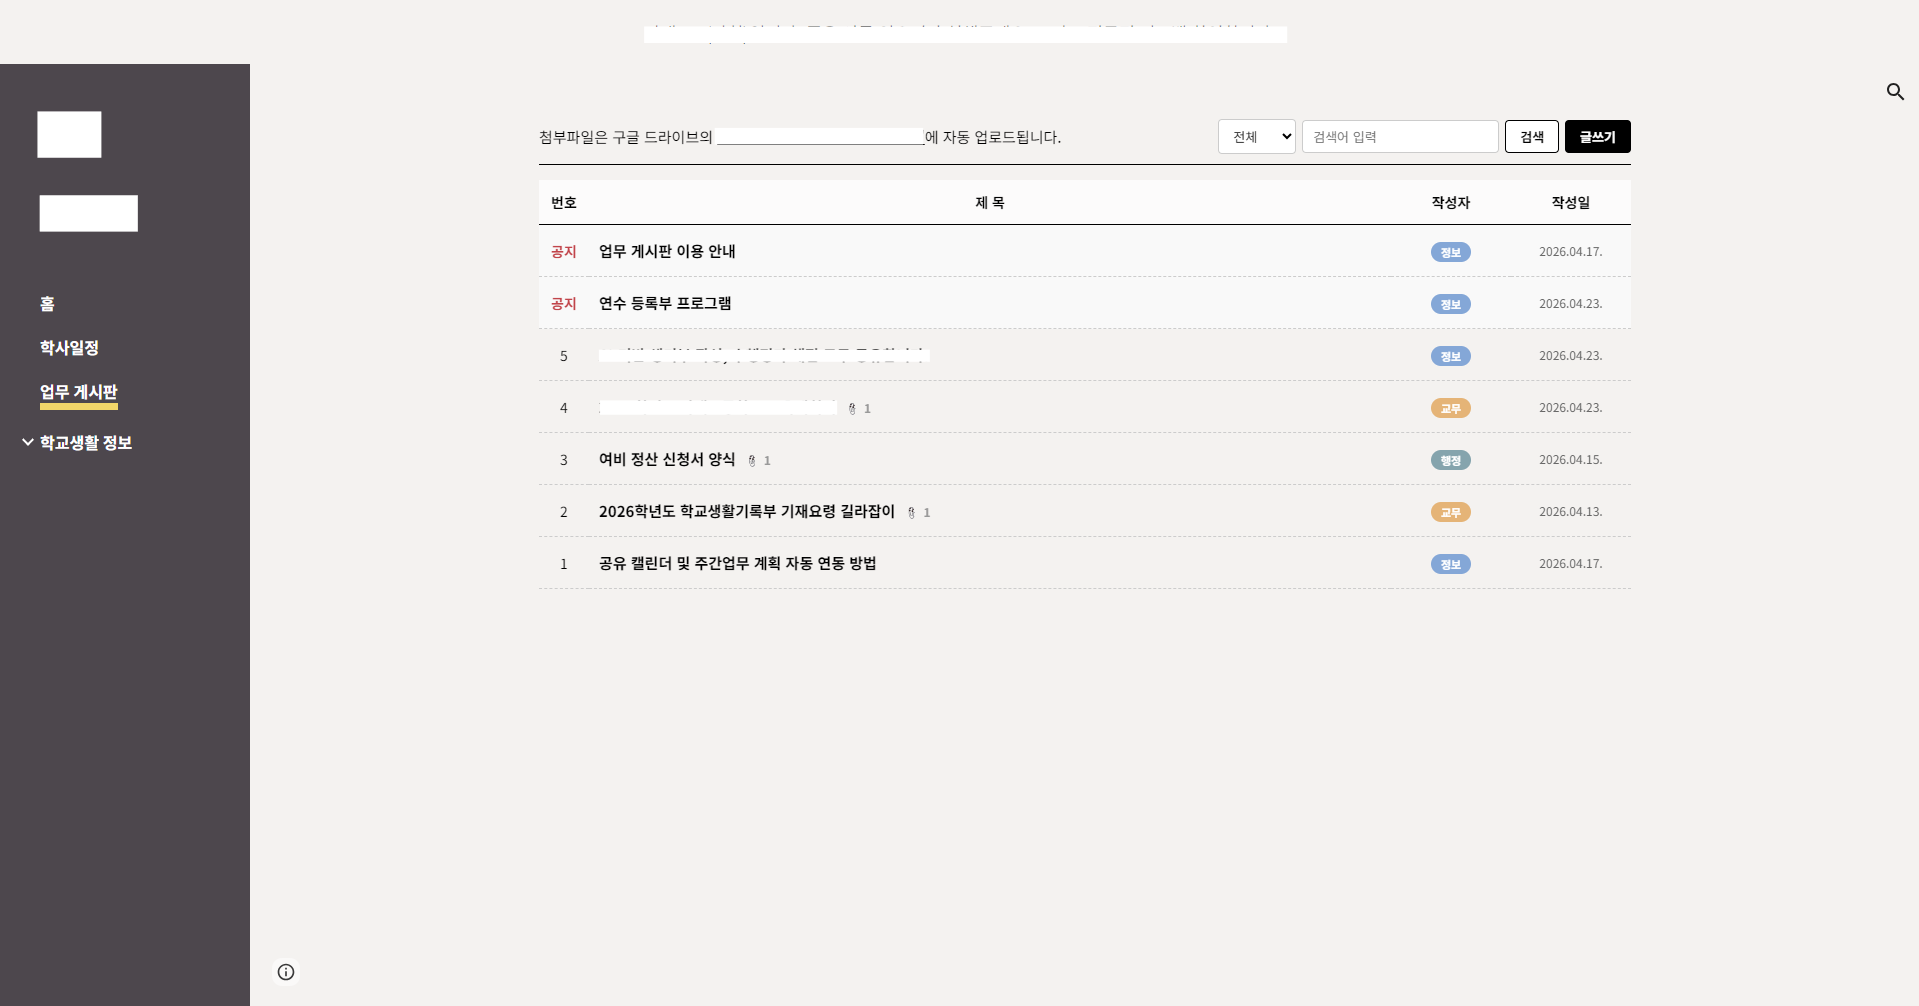Click the post number 2 cell

point(564,512)
